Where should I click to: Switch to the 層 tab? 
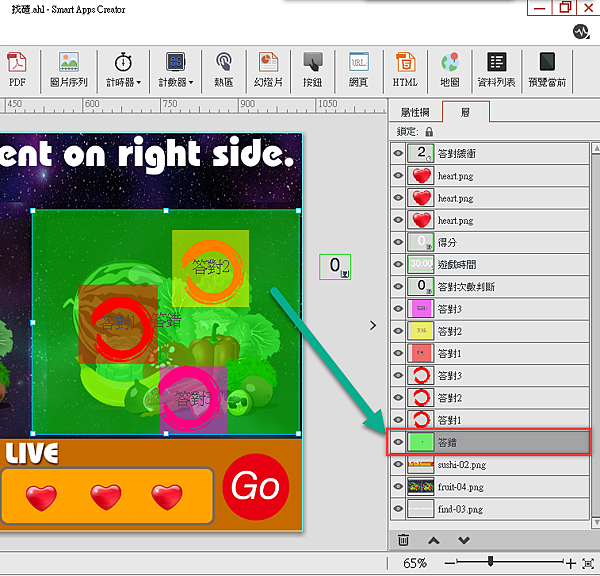click(465, 112)
